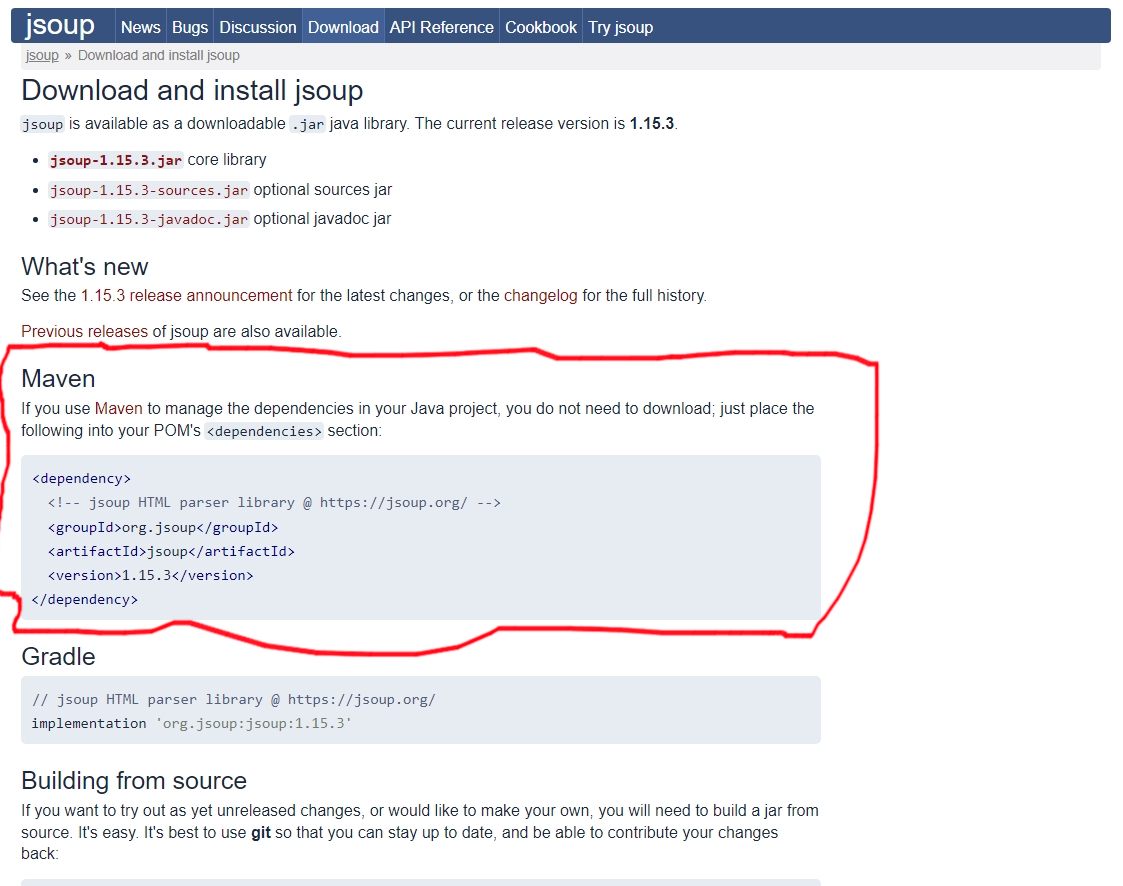Click the Gradle section heading

58,656
